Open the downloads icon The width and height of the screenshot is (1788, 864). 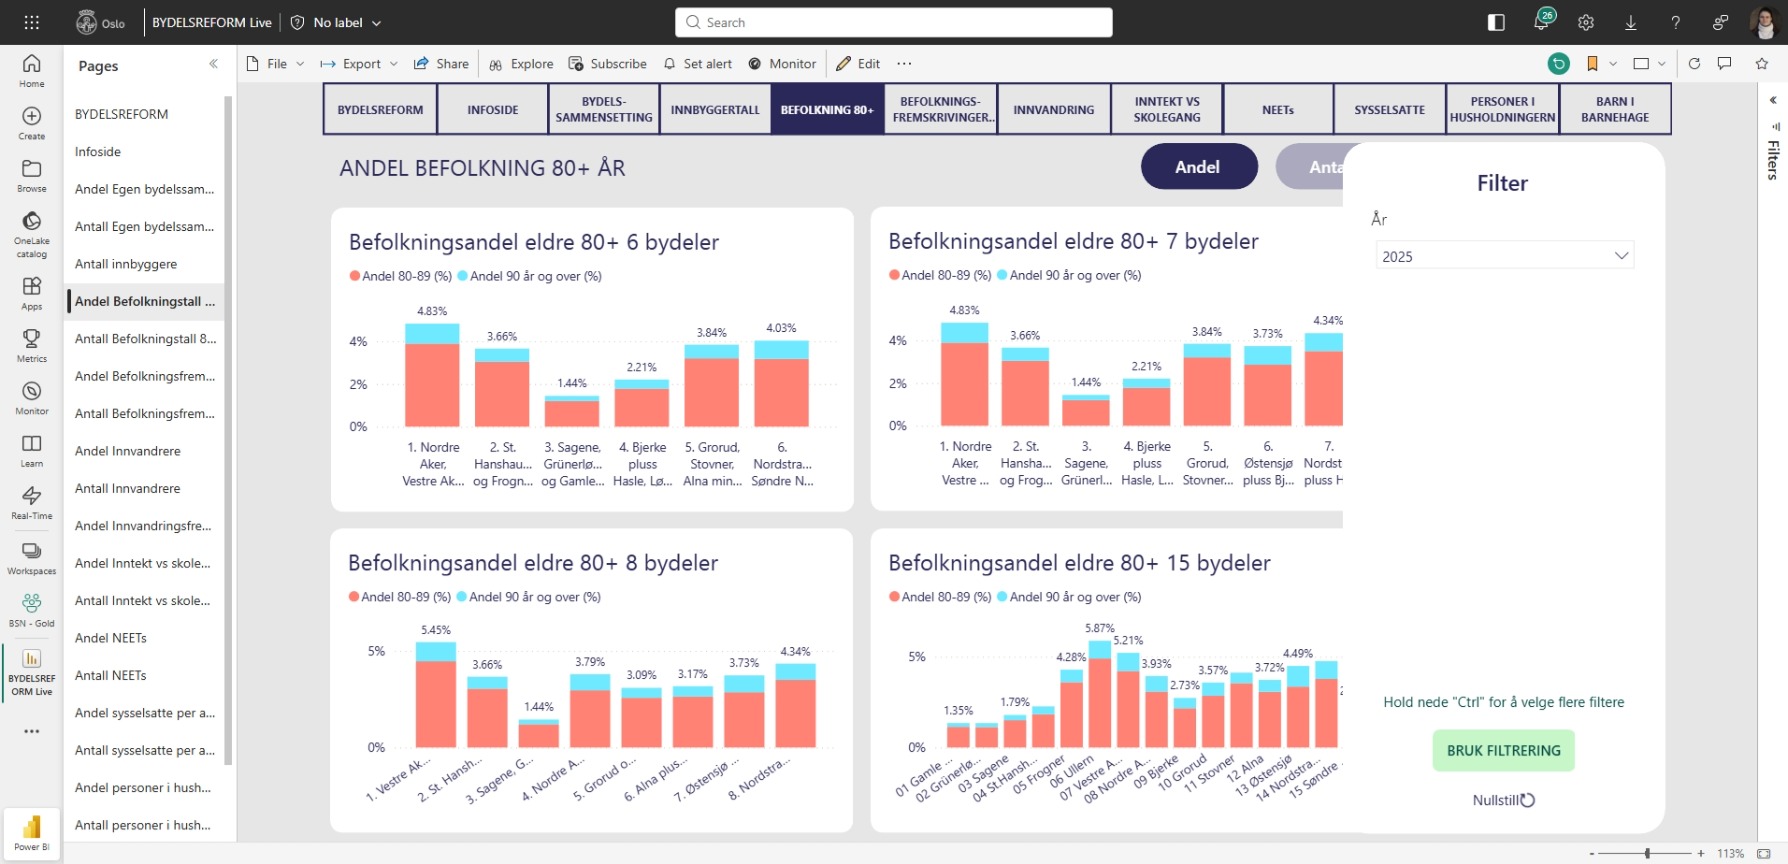[1631, 22]
